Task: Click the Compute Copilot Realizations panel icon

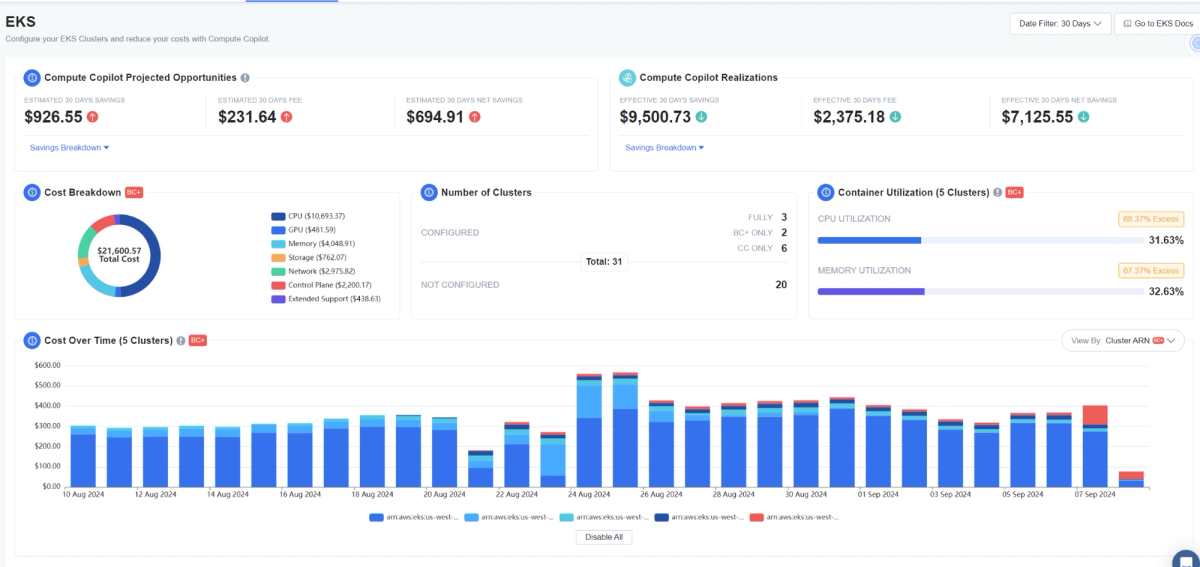Action: click(627, 77)
